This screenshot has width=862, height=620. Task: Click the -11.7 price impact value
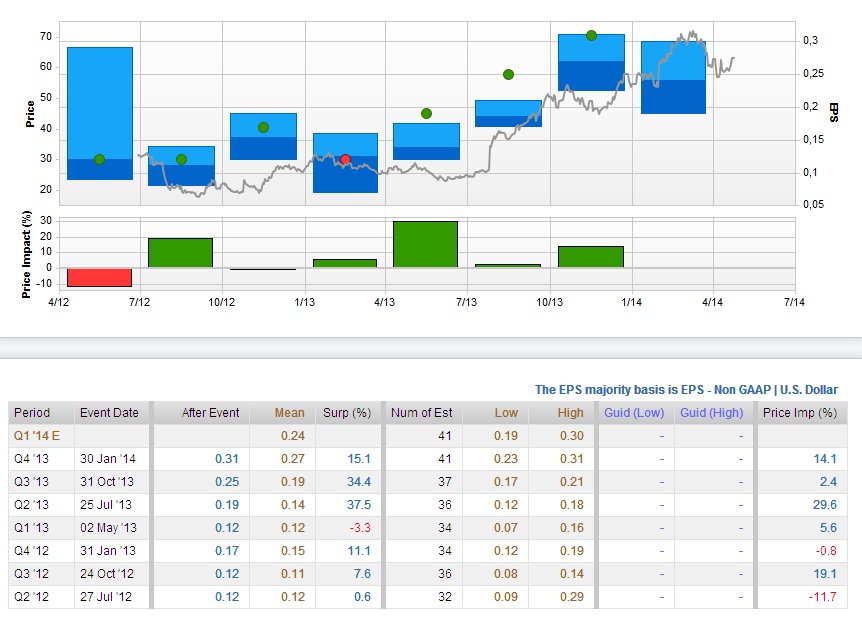(822, 597)
